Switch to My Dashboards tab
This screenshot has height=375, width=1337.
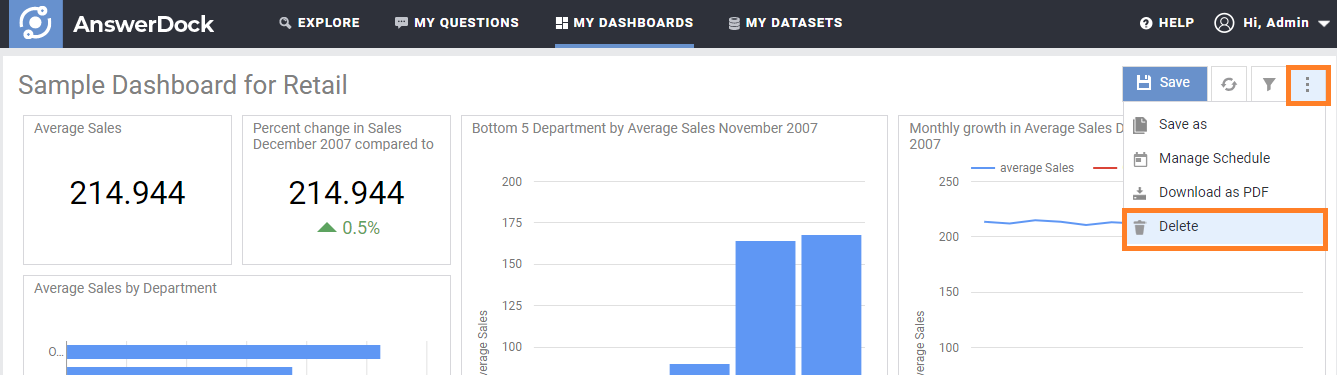click(x=624, y=22)
